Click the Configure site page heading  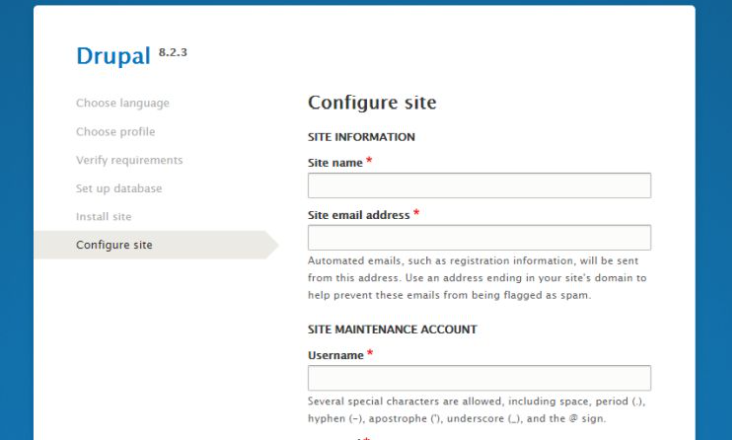click(372, 103)
